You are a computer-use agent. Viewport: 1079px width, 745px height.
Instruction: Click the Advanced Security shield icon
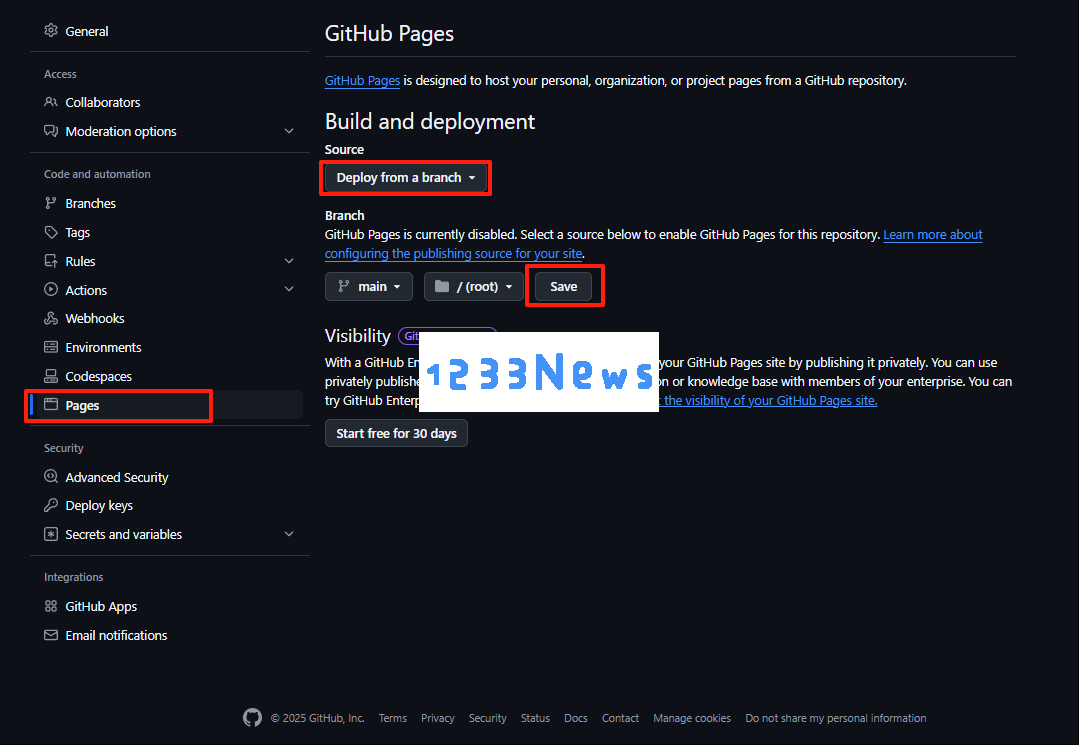pos(51,476)
